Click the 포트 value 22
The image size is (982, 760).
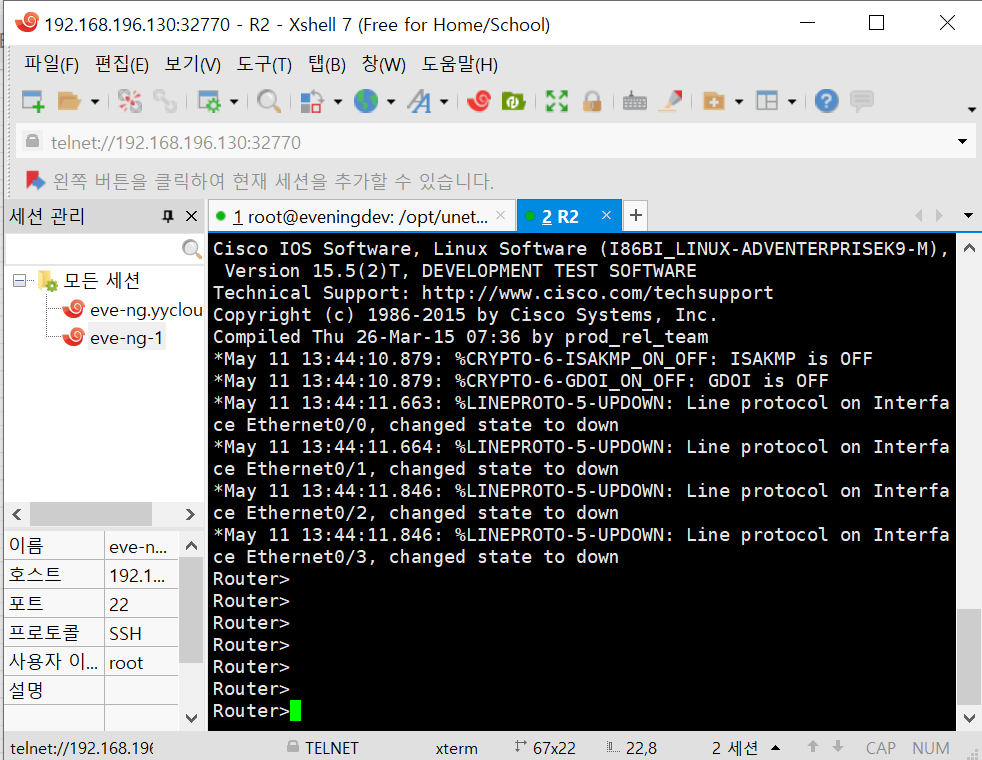coord(142,604)
